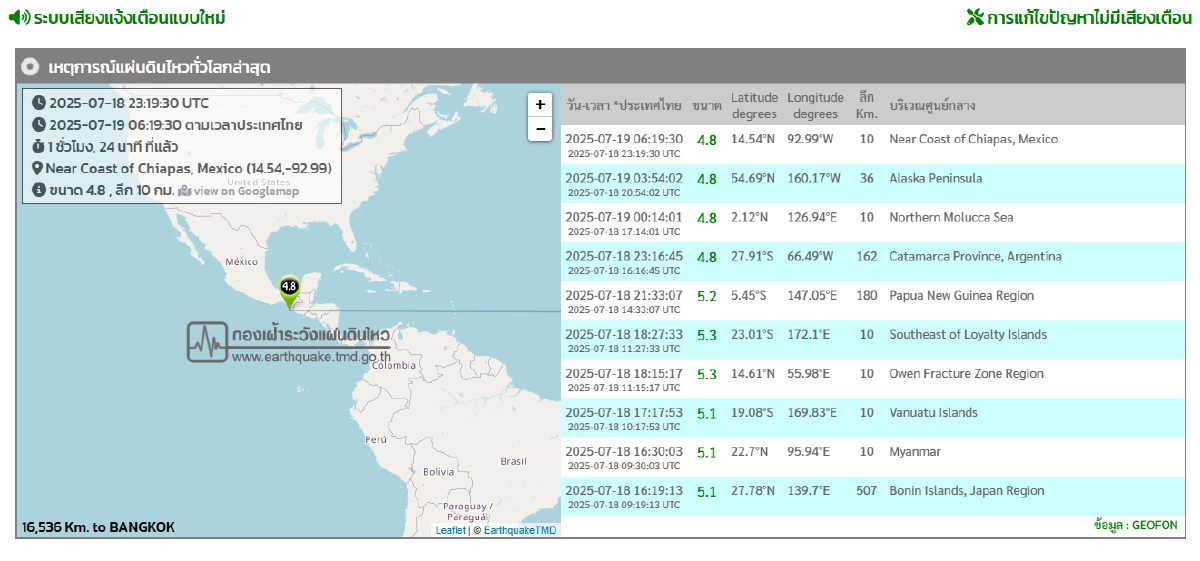Screen dimensions: 1200x561
Task: Open the Leaflet attribution link
Action: [x=450, y=530]
